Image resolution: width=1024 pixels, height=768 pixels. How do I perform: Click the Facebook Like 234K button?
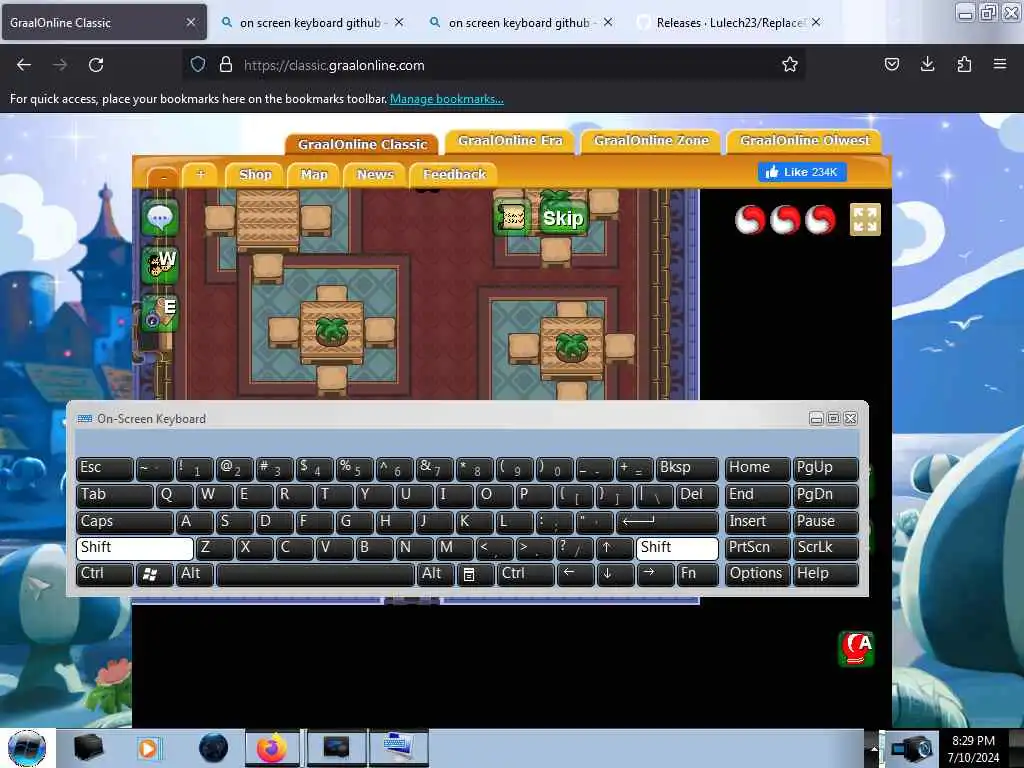[x=802, y=172]
